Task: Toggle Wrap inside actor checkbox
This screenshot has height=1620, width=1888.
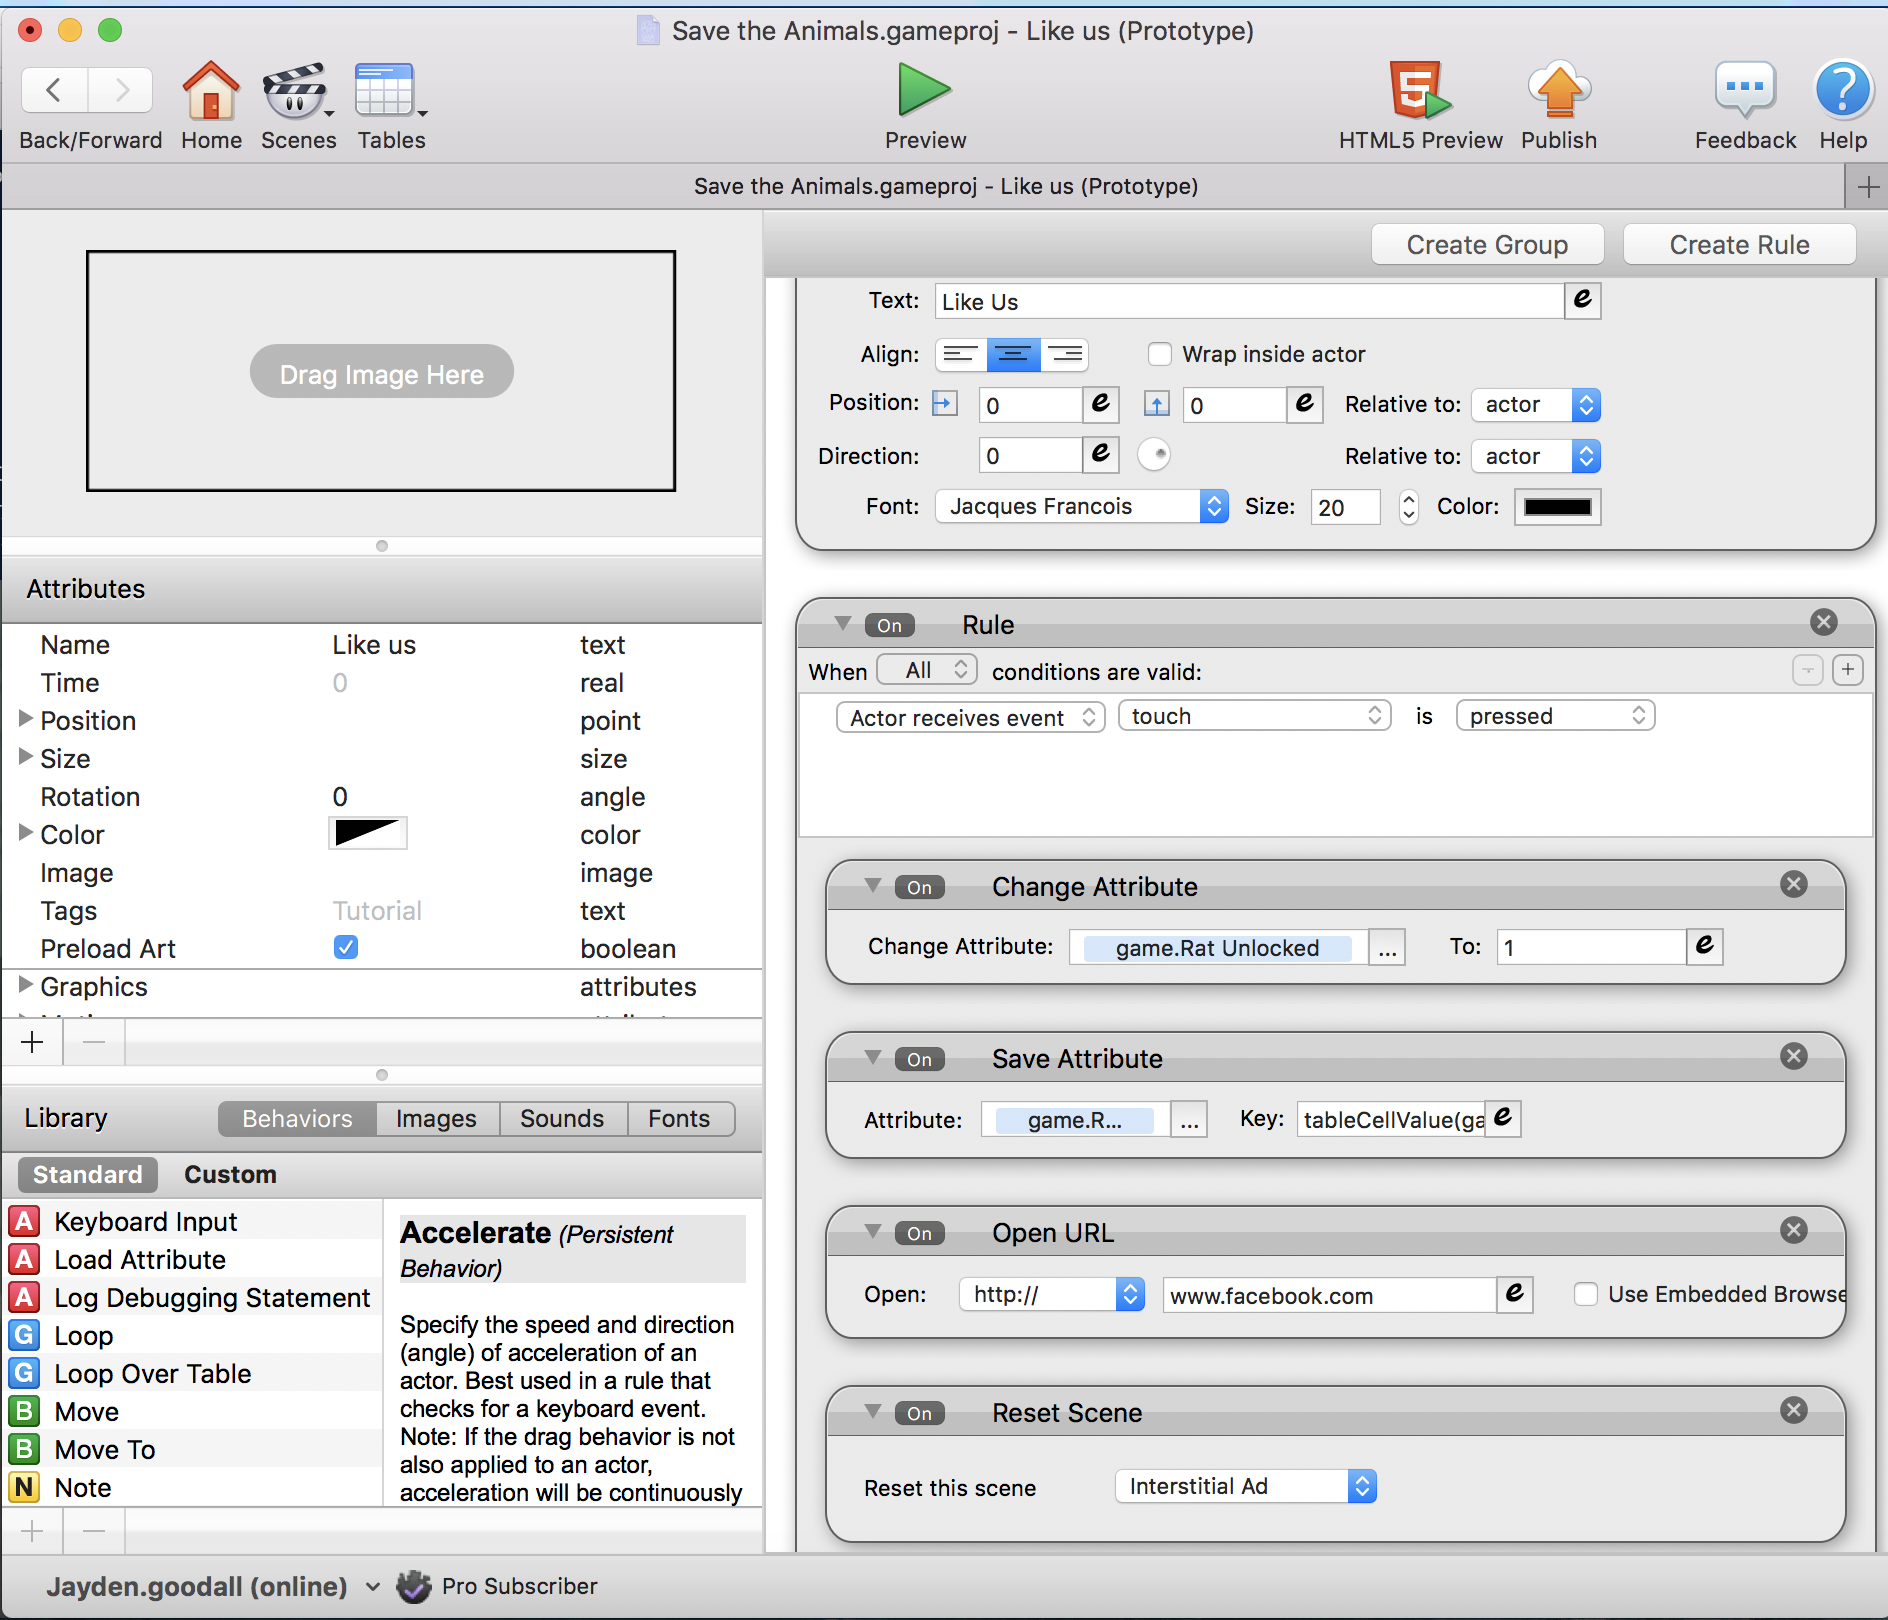Action: 1160,354
